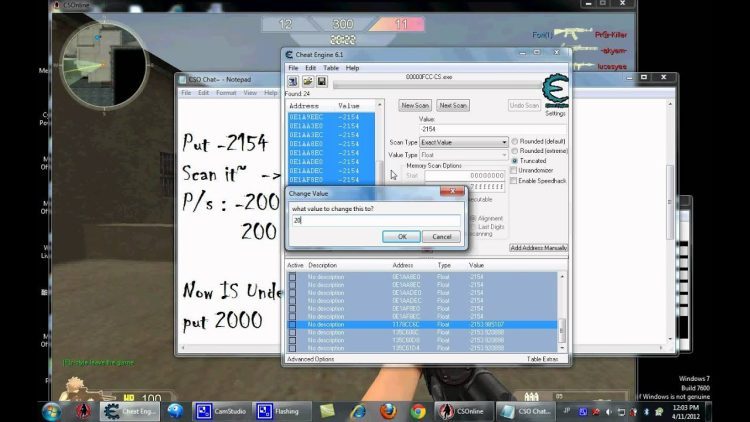Image resolution: width=750 pixels, height=422 pixels.
Task: Click the Next Scan button
Action: click(x=453, y=105)
